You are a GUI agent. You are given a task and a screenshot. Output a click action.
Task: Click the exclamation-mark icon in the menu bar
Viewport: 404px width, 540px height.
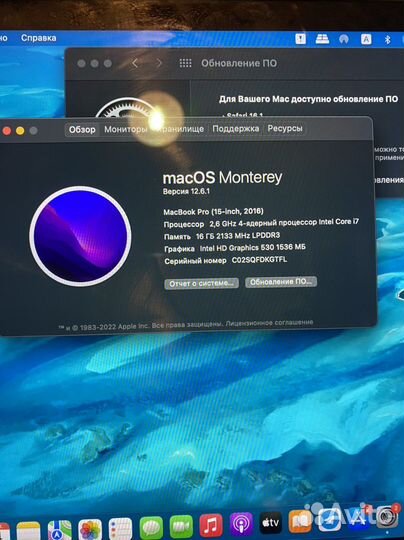pyautogui.click(x=300, y=39)
